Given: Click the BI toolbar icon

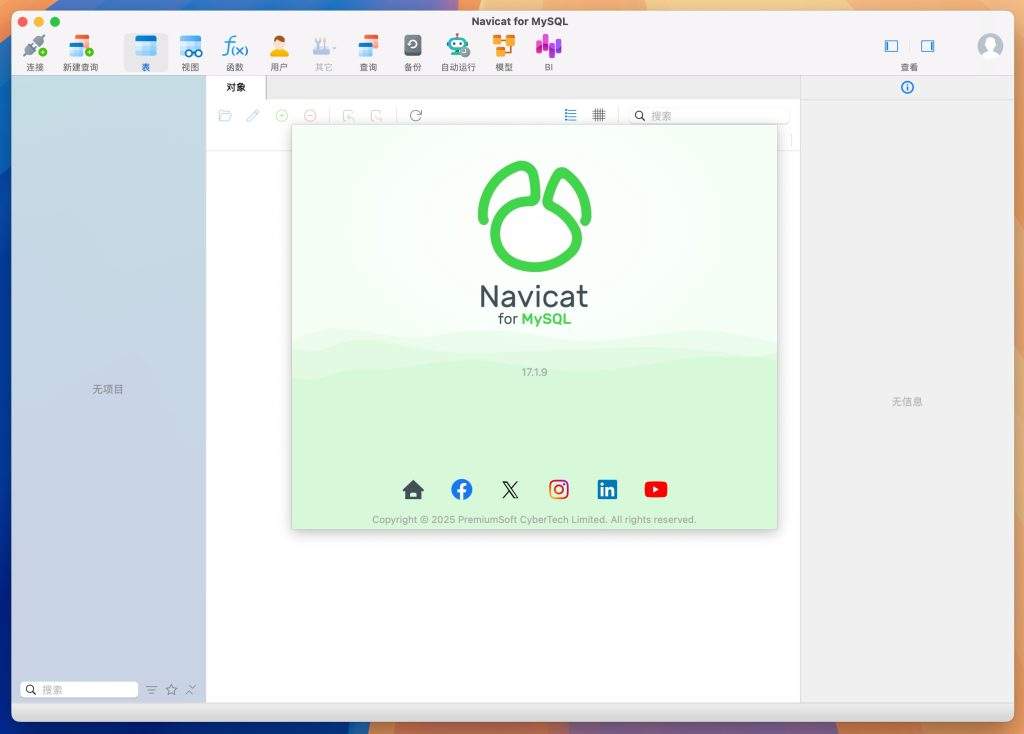Looking at the screenshot, I should pos(548,52).
